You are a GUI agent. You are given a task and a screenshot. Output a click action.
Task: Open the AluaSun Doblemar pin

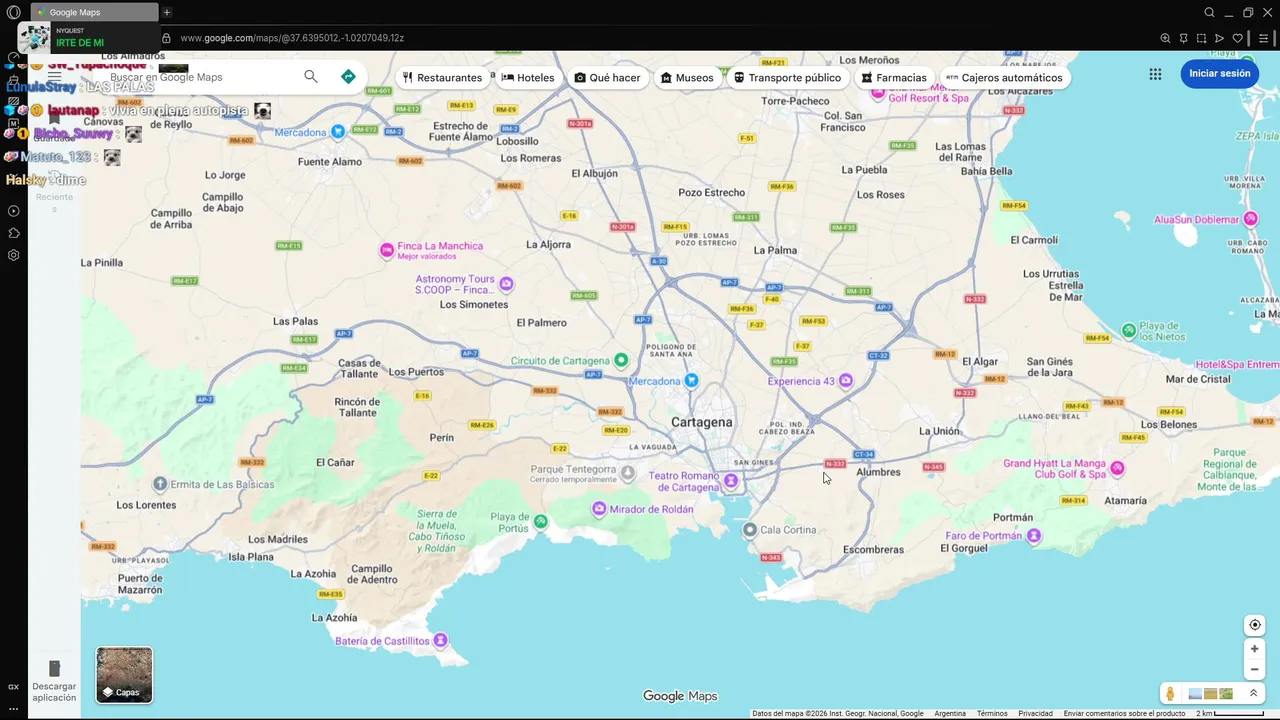(x=1250, y=219)
